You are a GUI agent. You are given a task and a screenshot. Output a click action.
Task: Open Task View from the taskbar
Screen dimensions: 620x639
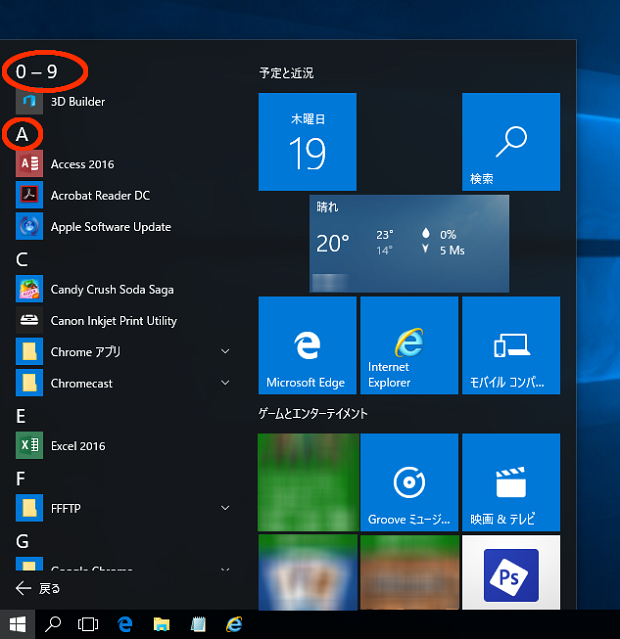(x=88, y=624)
